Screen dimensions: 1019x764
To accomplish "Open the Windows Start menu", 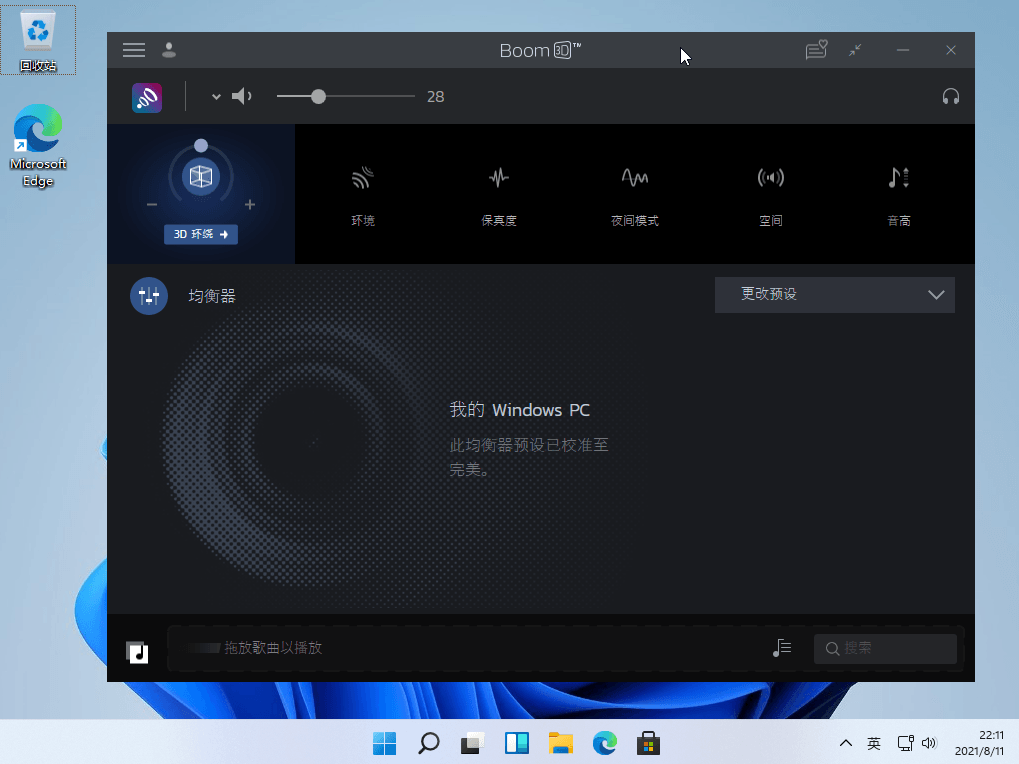I will [385, 743].
